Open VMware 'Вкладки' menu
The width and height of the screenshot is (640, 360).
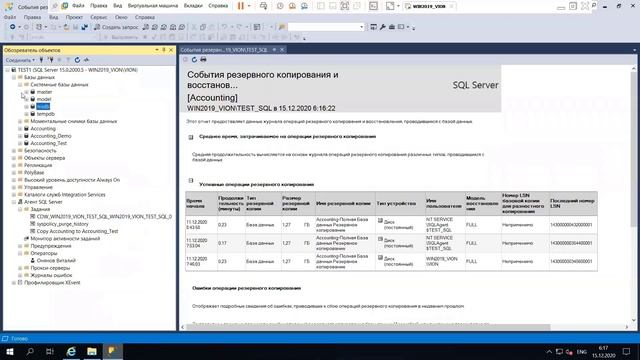[193, 6]
